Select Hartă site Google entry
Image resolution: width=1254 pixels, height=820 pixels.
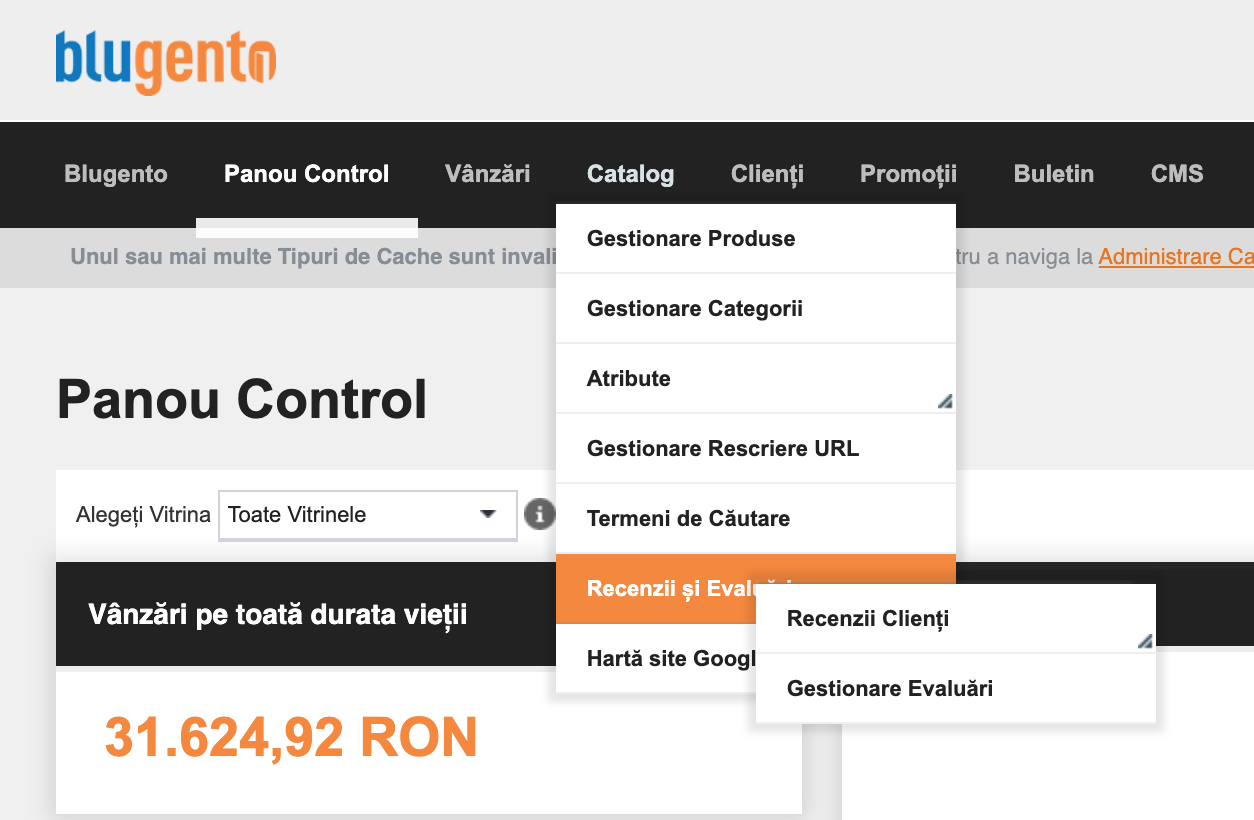tap(656, 658)
